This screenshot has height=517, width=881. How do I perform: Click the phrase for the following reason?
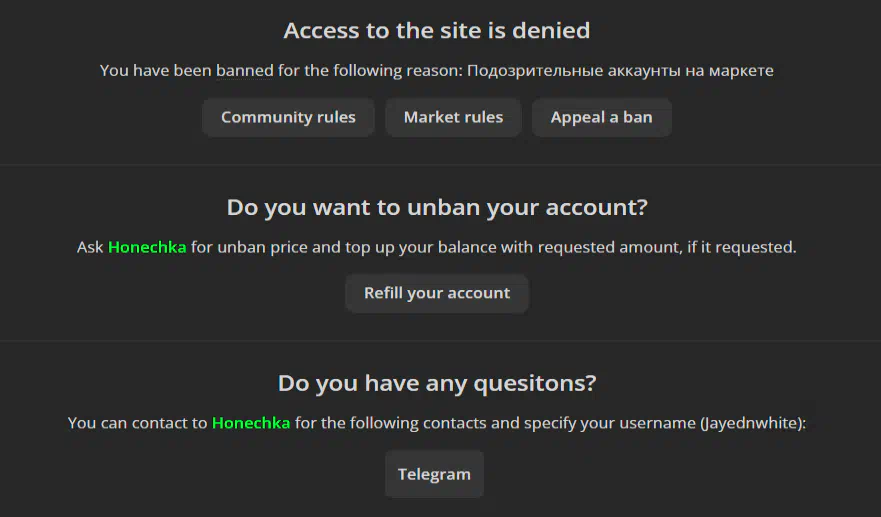370,71
